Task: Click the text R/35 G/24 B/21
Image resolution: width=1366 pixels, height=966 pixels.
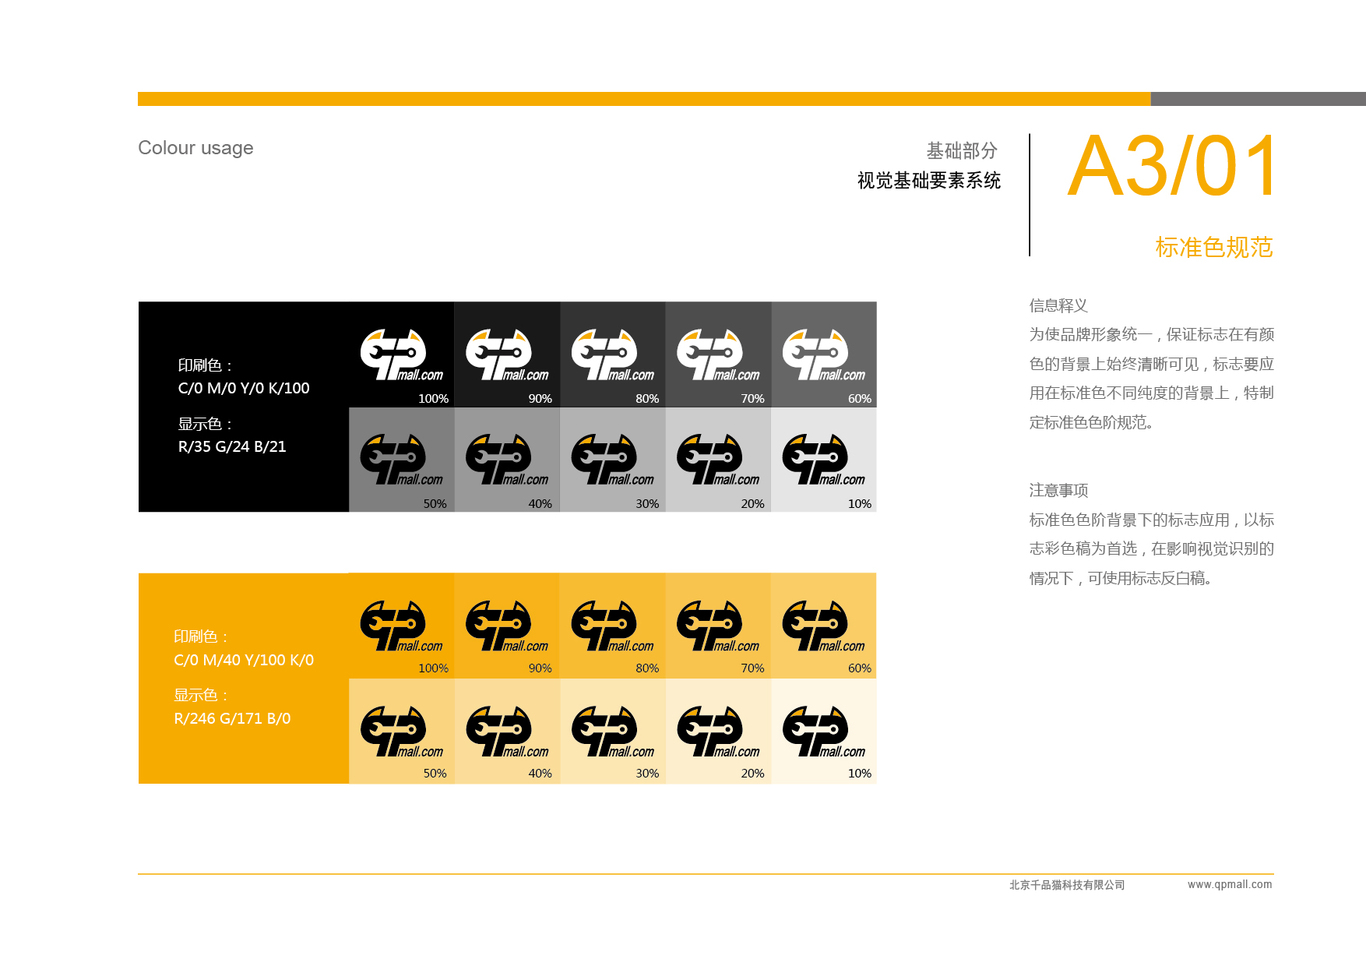Action: coord(232,447)
